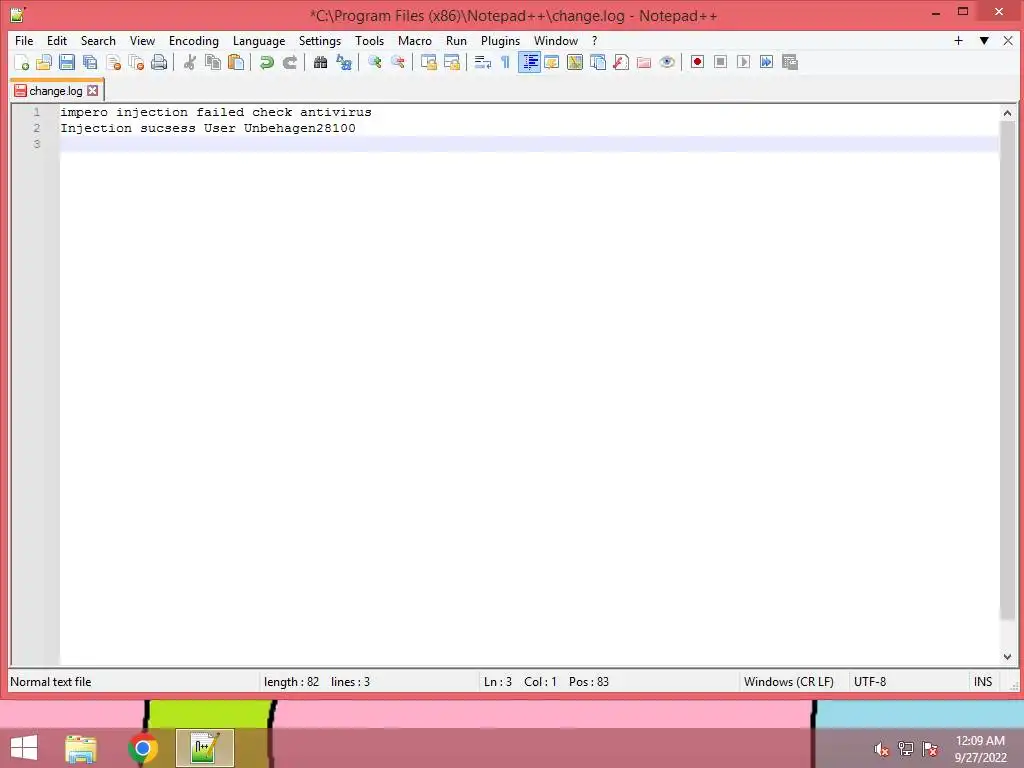Open the Language menu
This screenshot has width=1024, height=768.
[259, 40]
